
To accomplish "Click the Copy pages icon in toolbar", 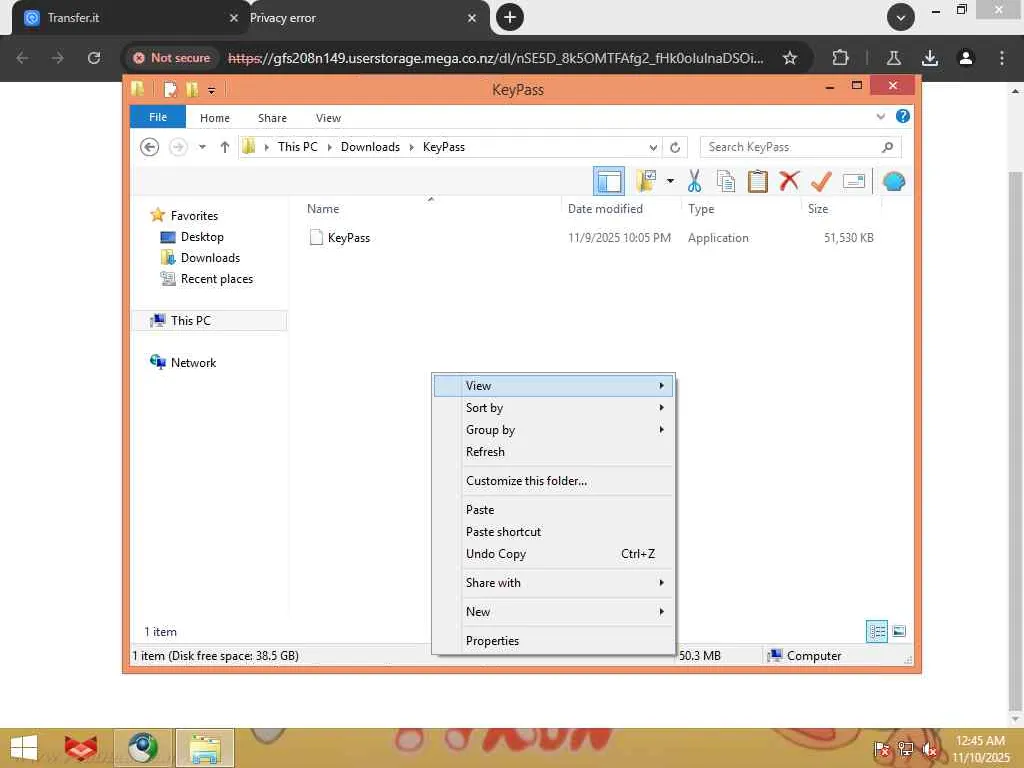I will [x=726, y=181].
